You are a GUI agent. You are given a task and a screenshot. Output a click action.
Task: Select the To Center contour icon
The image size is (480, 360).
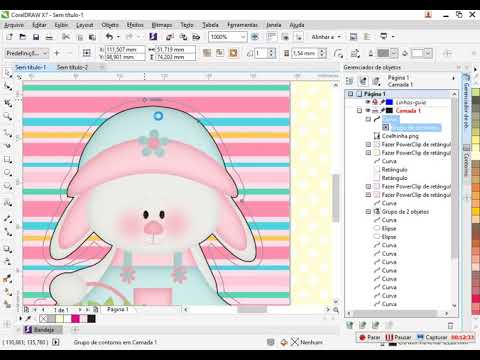click(207, 53)
